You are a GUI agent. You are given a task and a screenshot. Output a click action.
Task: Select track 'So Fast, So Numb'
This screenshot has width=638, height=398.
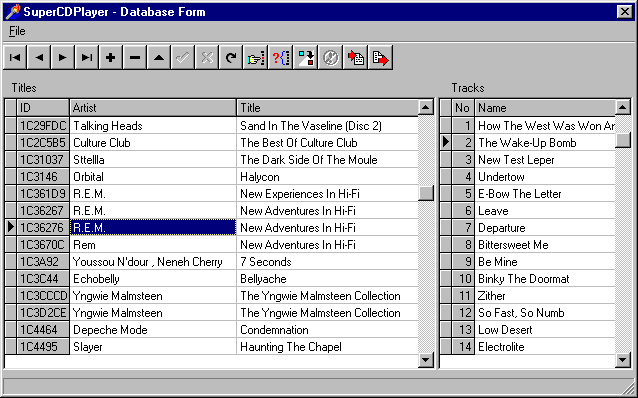(545, 313)
